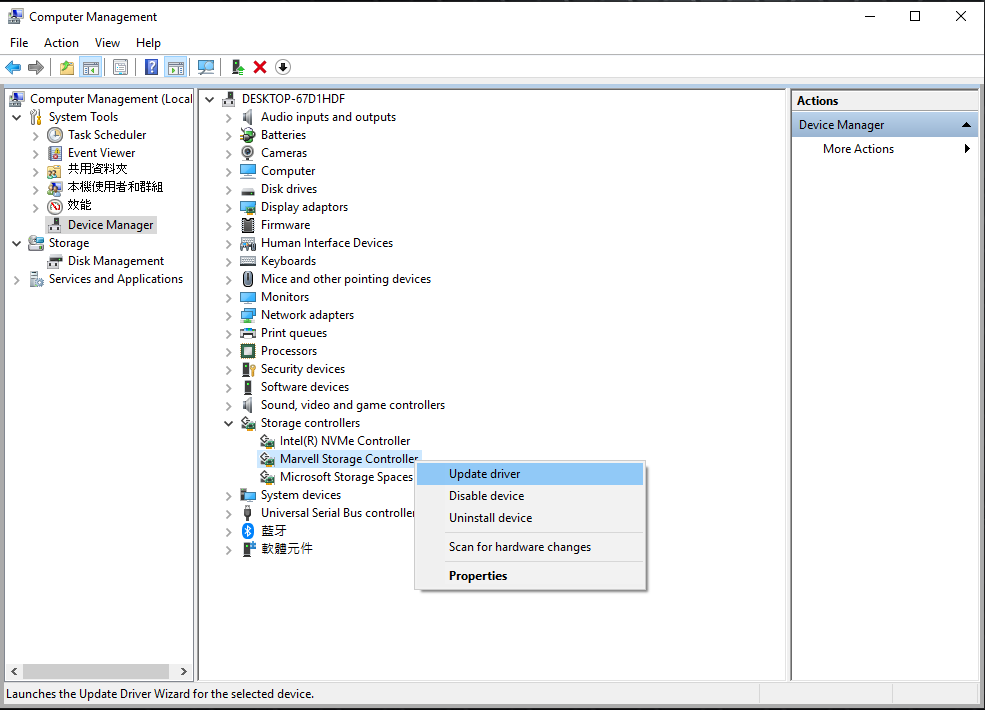Click Update device driver toolbar icon
Image resolution: width=985 pixels, height=710 pixels.
click(x=237, y=67)
